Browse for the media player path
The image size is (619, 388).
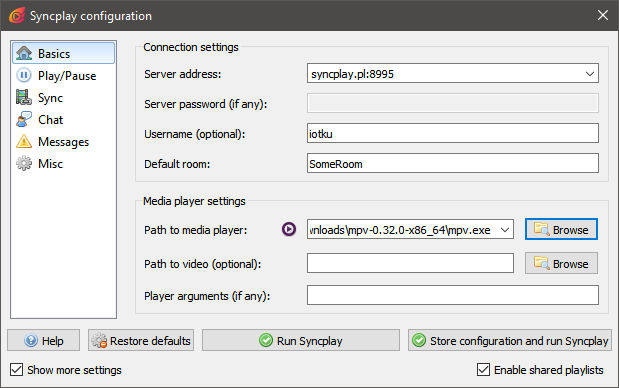[561, 229]
